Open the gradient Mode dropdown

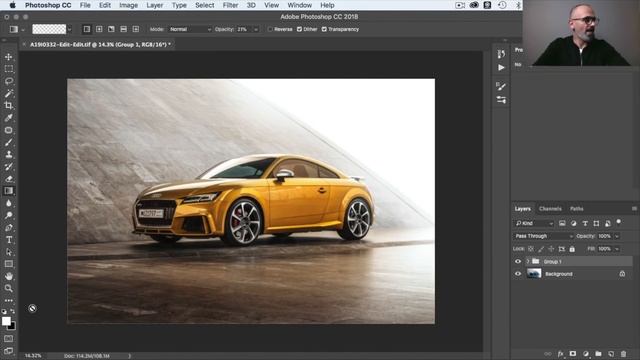point(190,29)
